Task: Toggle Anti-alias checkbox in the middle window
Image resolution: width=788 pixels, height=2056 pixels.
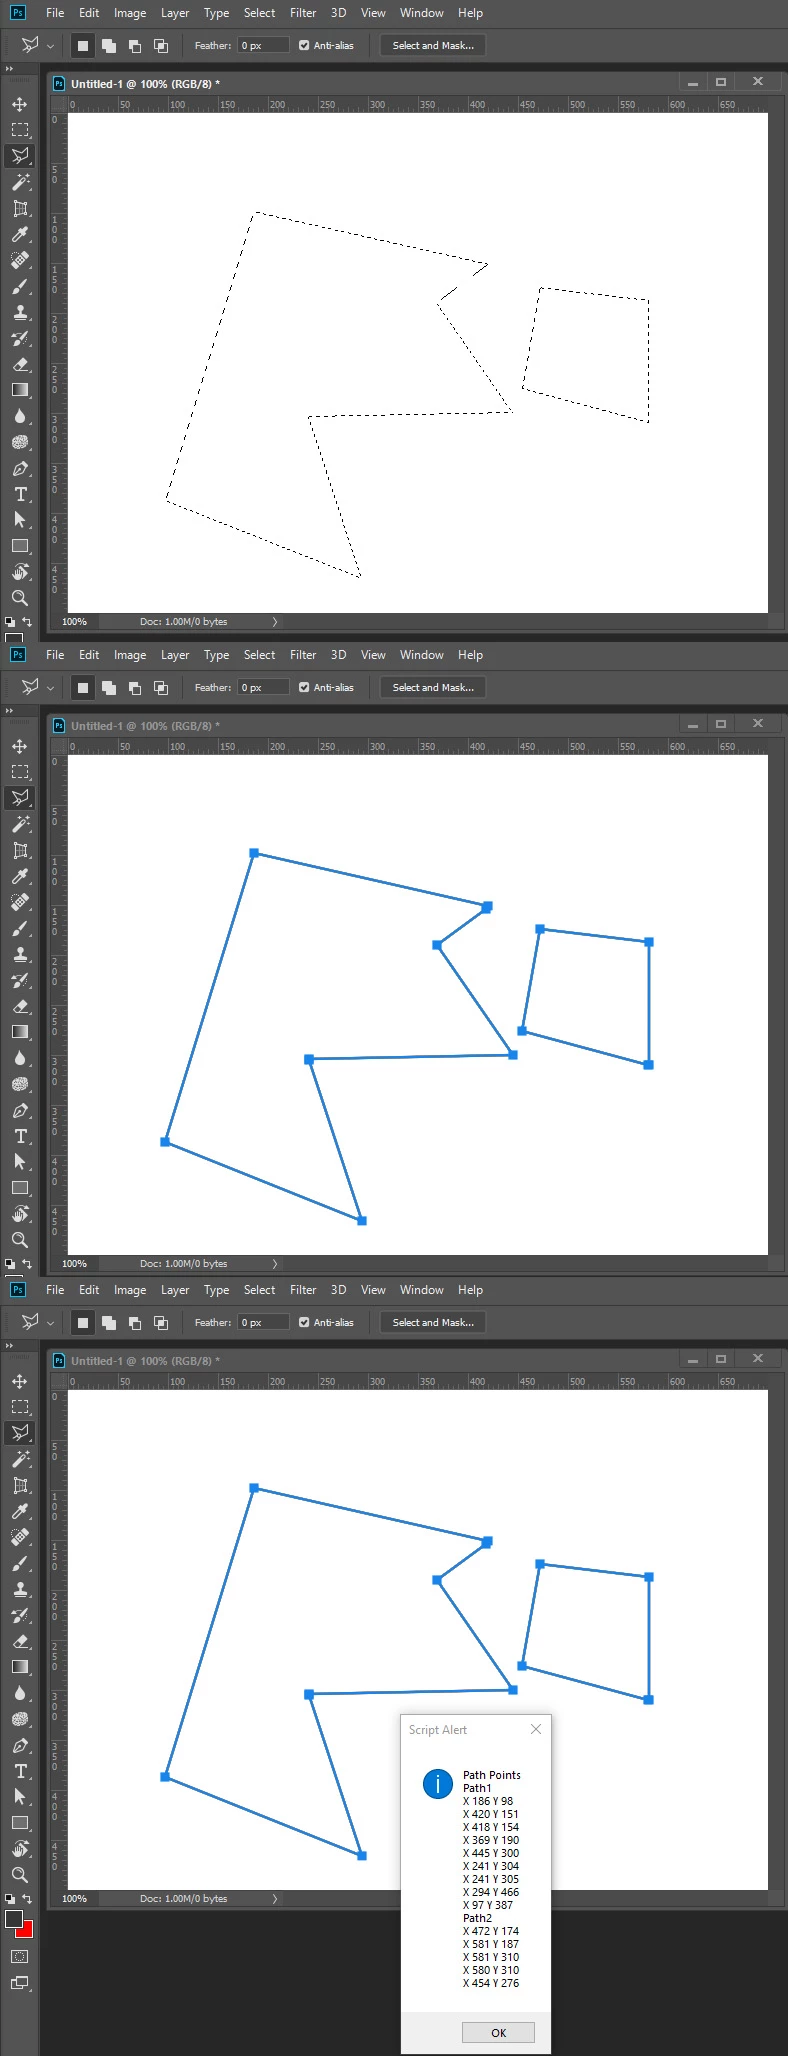Action: tap(304, 687)
